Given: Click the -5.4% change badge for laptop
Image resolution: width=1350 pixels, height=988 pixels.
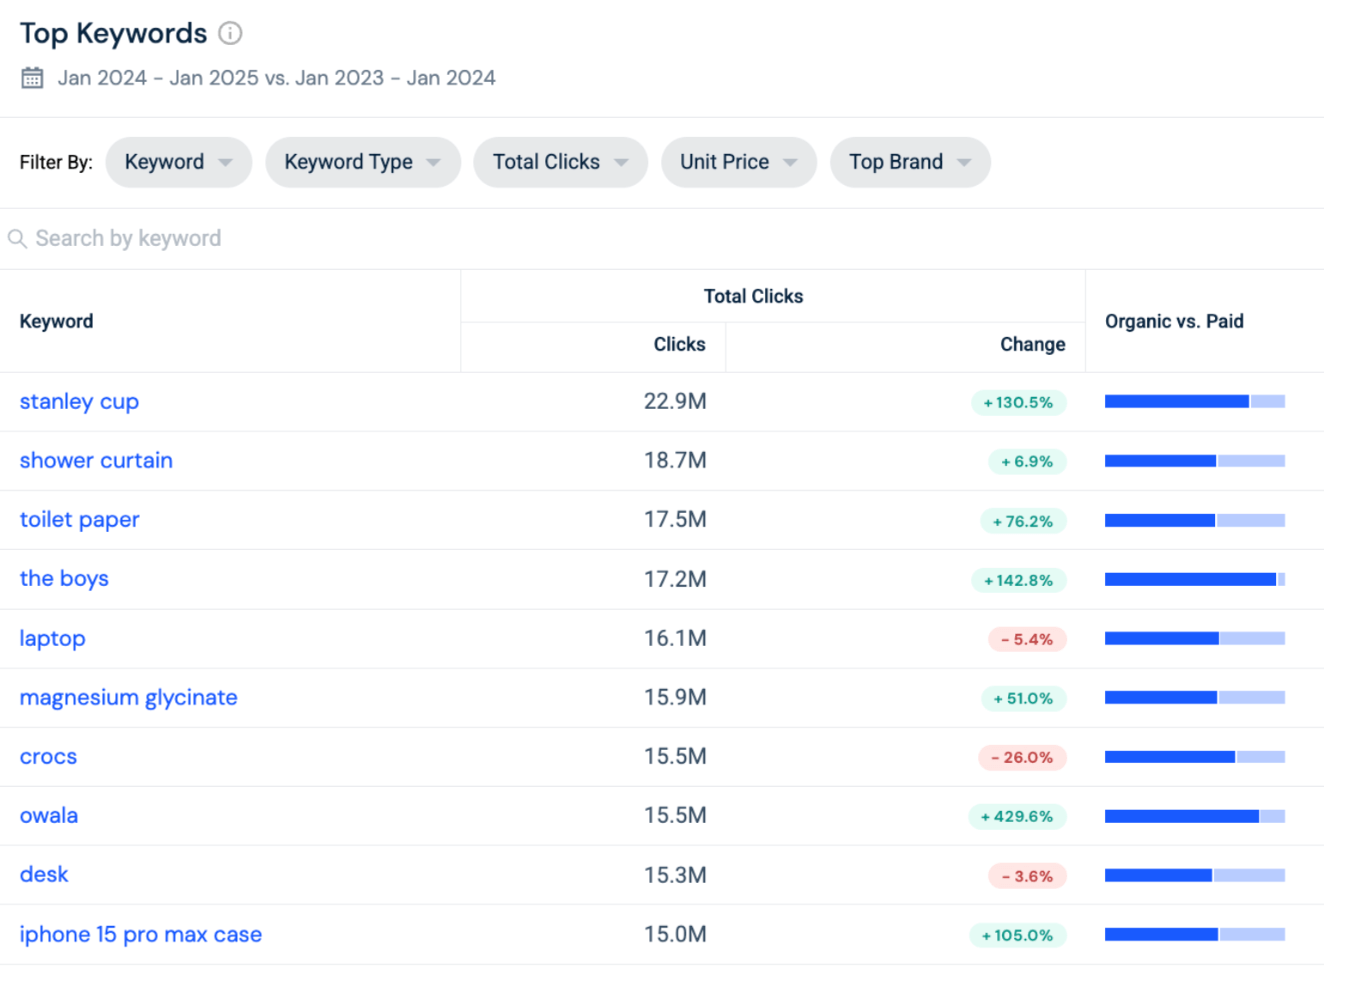Looking at the screenshot, I should click(1027, 639).
